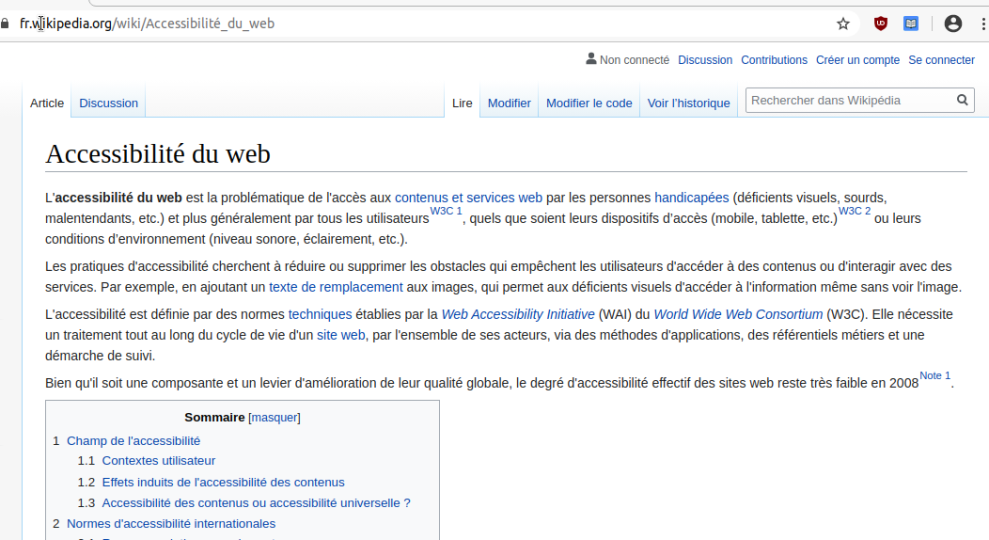Open the World Wide Web Consortium link
Viewport: 989px width, 540px height.
(738, 314)
